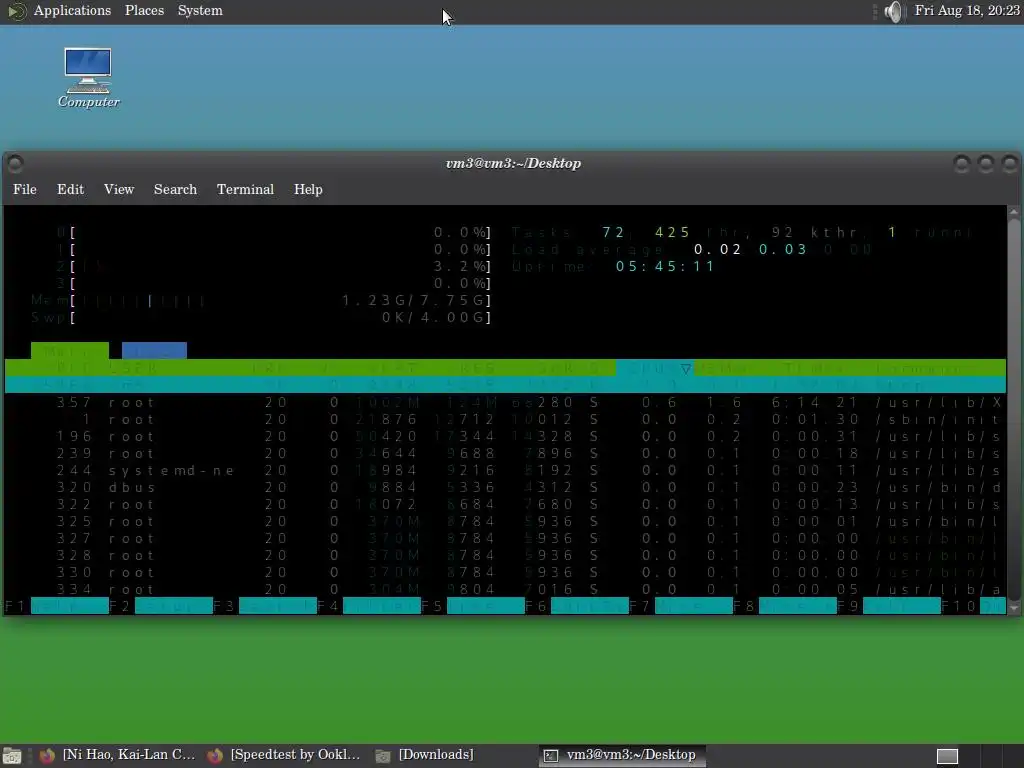The image size is (1024, 768).
Task: Open the View menu in terminal
Action: tap(119, 189)
